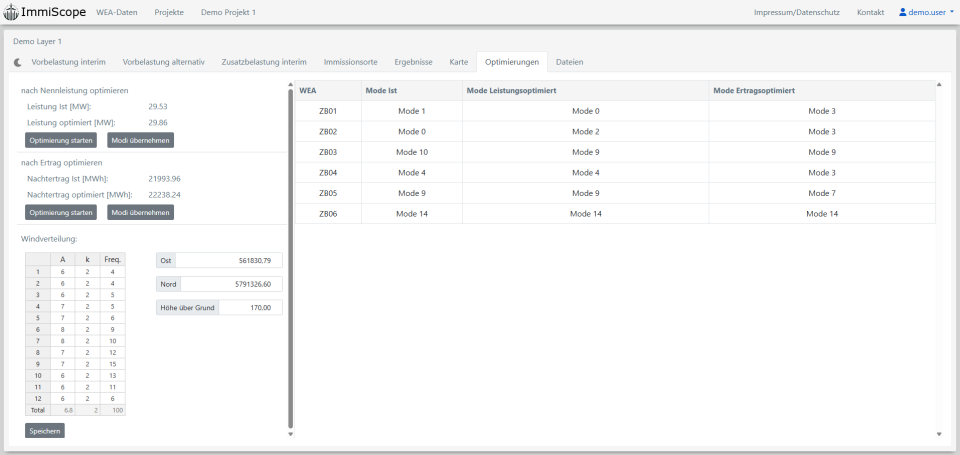Click Freq. cell of wind sector 10

(x=112, y=375)
